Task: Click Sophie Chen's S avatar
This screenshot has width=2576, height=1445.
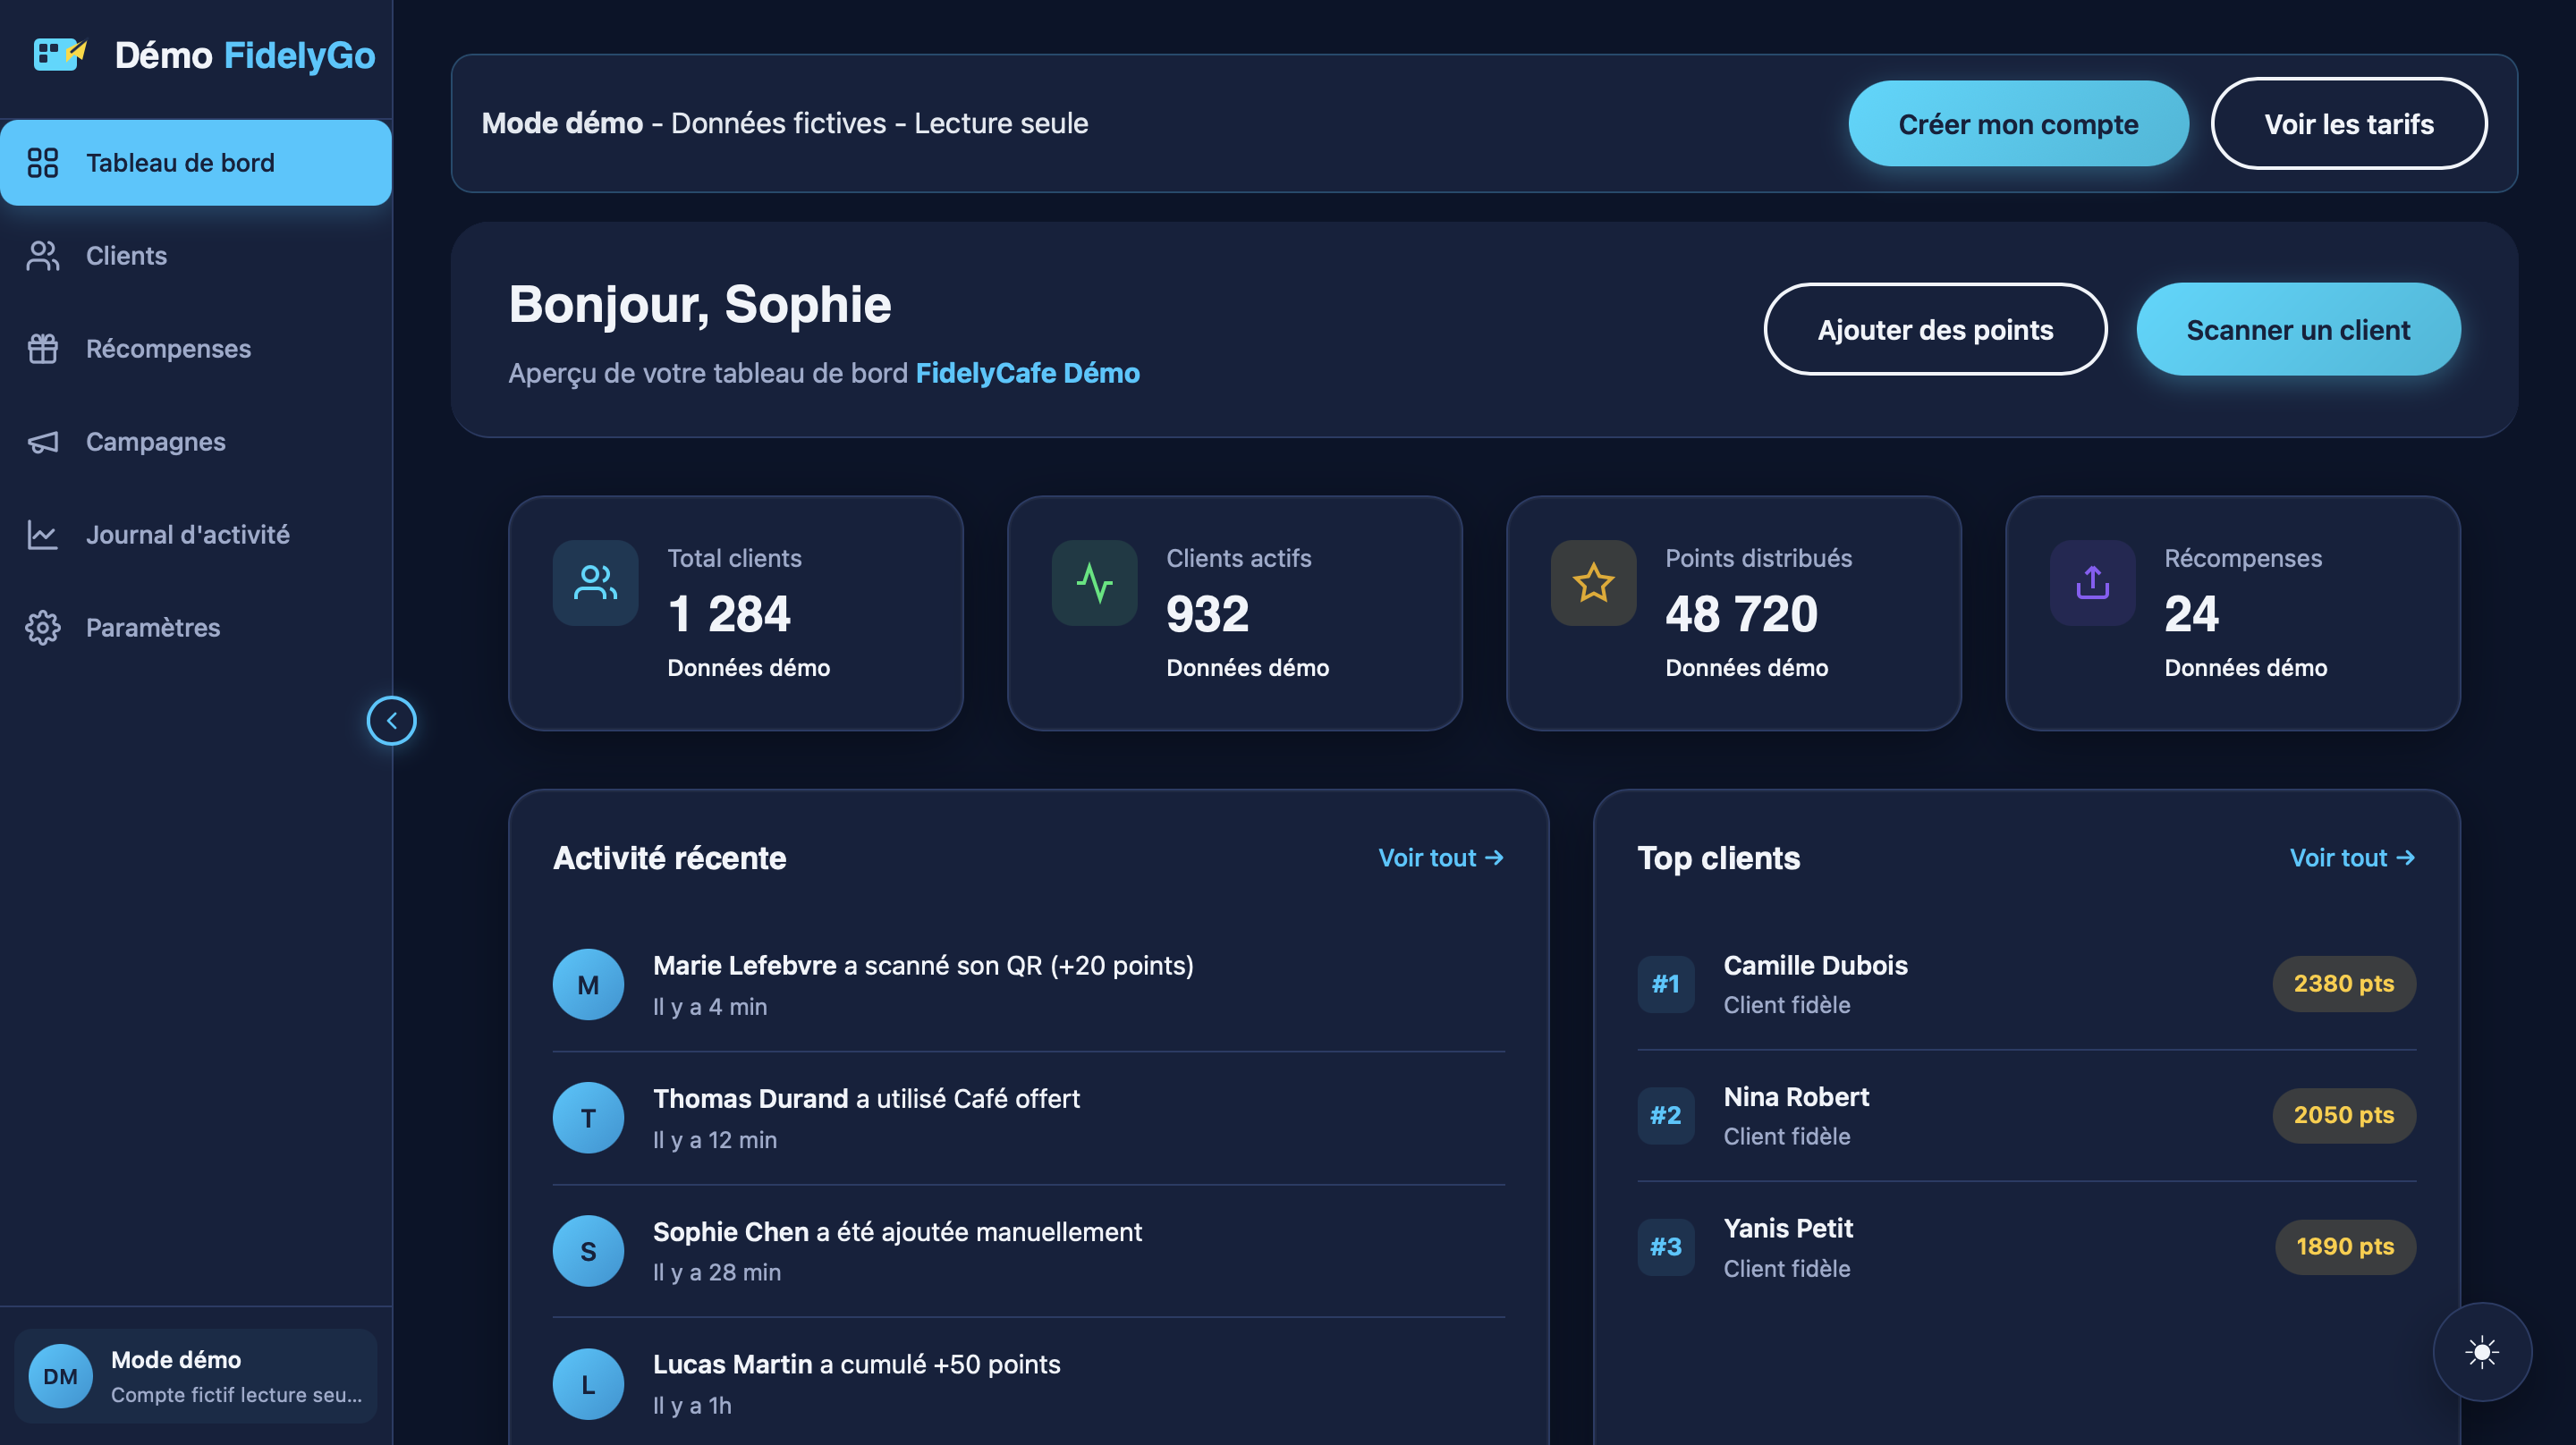Action: click(589, 1251)
